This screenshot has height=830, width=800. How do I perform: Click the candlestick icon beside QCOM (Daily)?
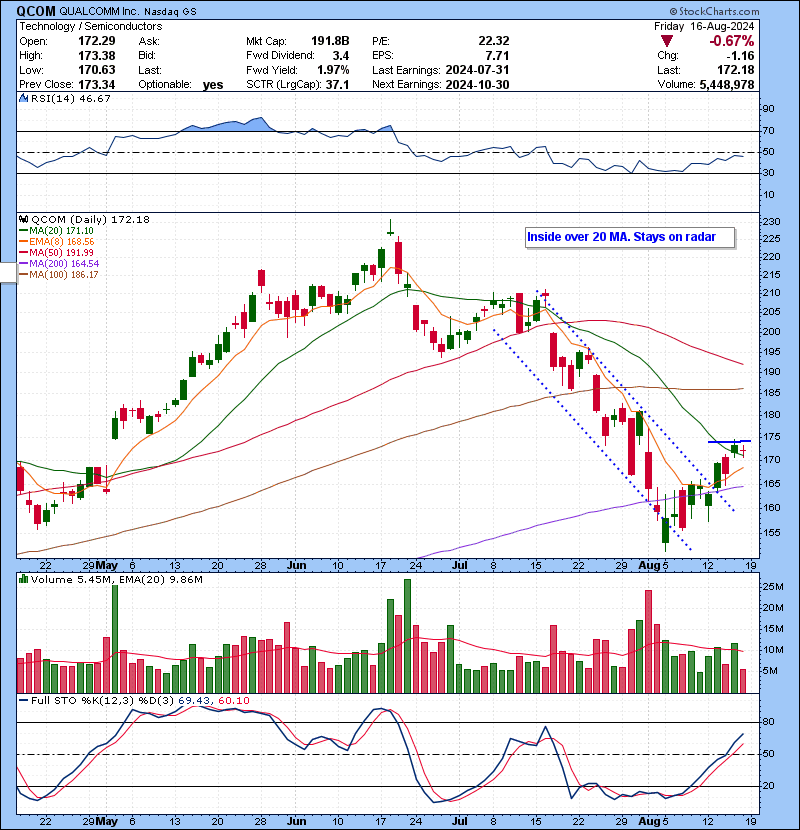pyautogui.click(x=24, y=219)
